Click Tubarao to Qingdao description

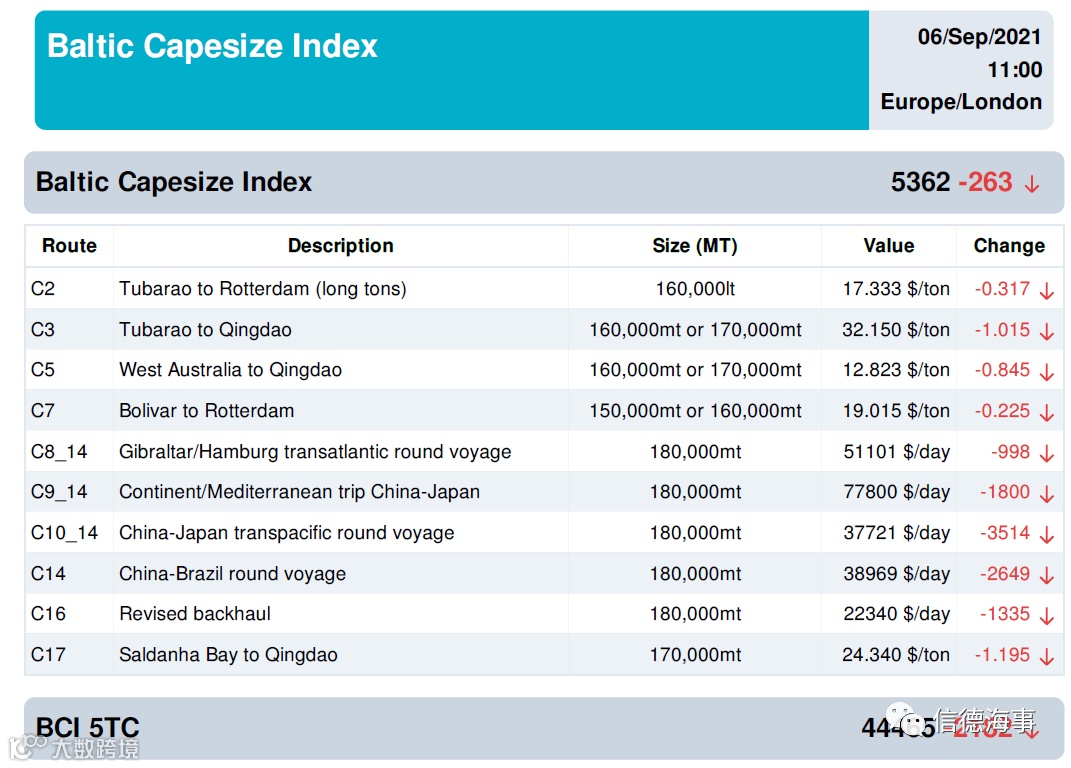pos(205,330)
